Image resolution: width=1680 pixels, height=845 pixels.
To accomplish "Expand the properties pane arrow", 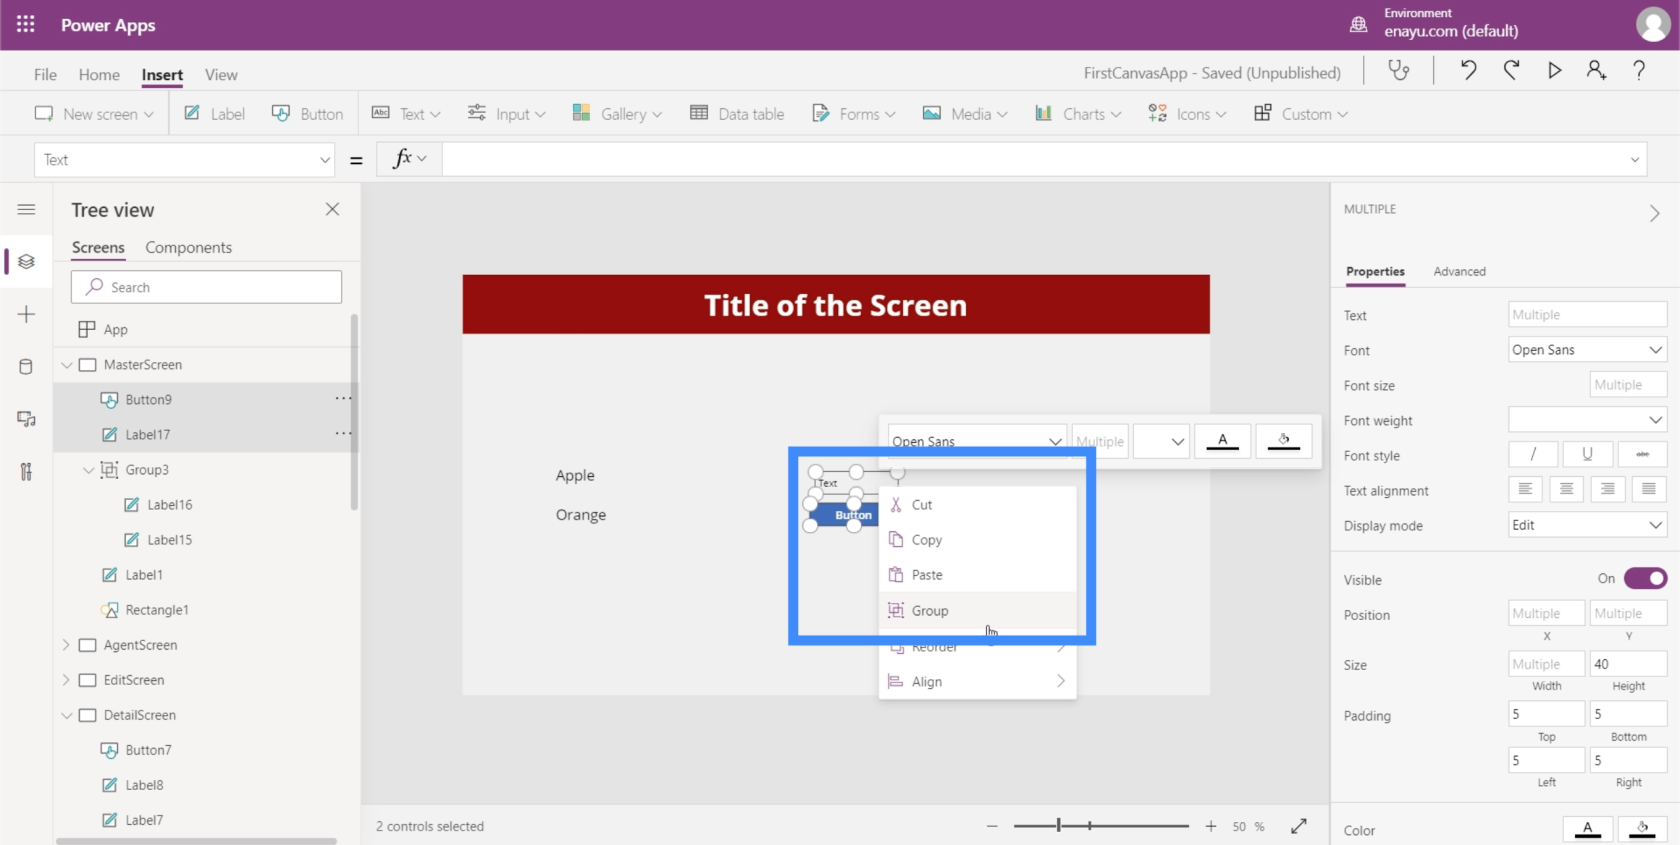I will pyautogui.click(x=1654, y=213).
